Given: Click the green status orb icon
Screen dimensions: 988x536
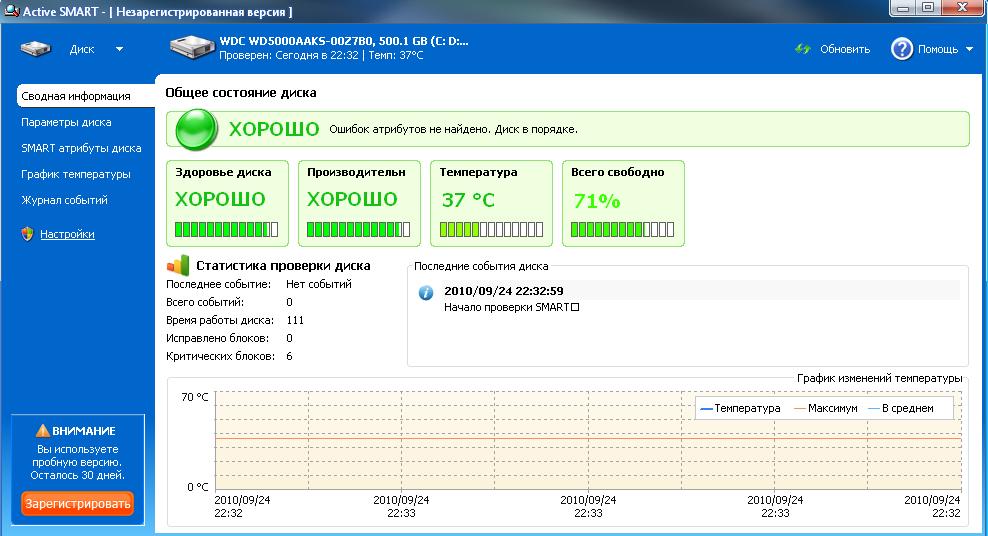Looking at the screenshot, I should point(196,129).
